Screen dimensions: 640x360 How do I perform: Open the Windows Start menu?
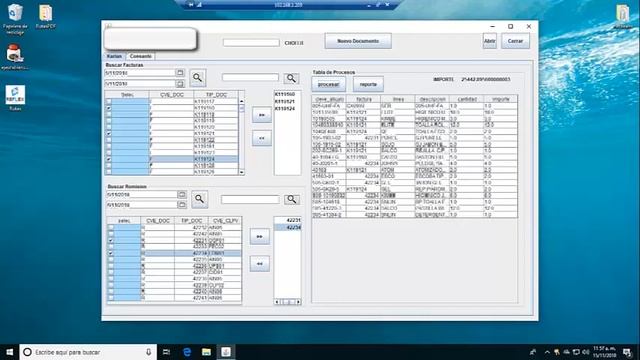(9, 352)
